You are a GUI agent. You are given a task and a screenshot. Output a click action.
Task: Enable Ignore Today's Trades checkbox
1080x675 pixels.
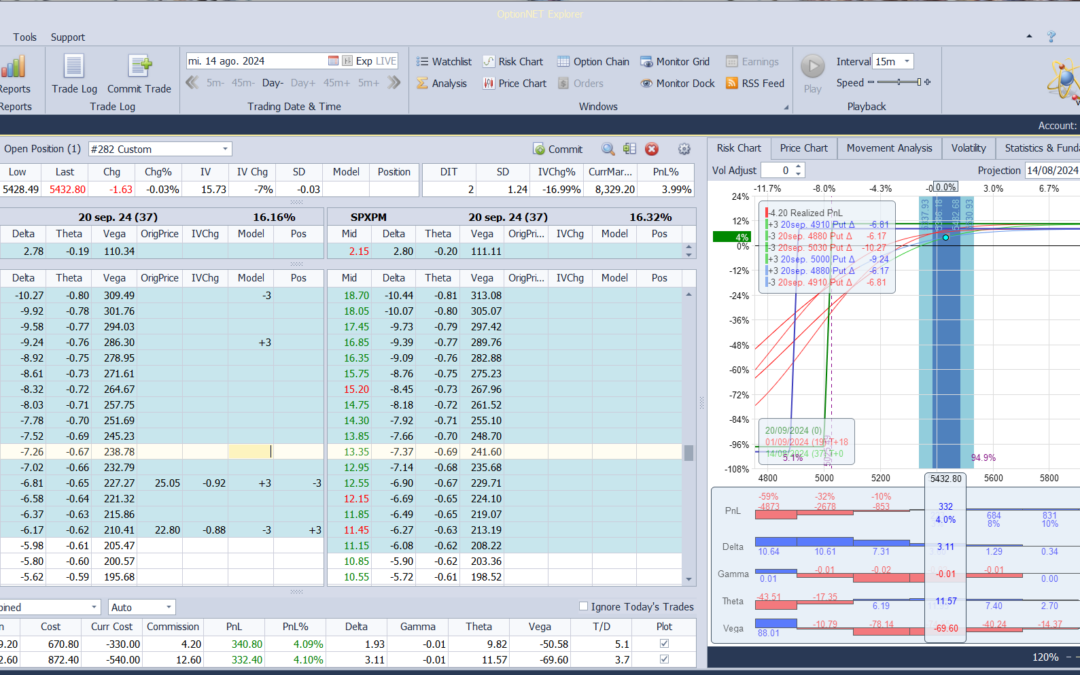tap(584, 607)
